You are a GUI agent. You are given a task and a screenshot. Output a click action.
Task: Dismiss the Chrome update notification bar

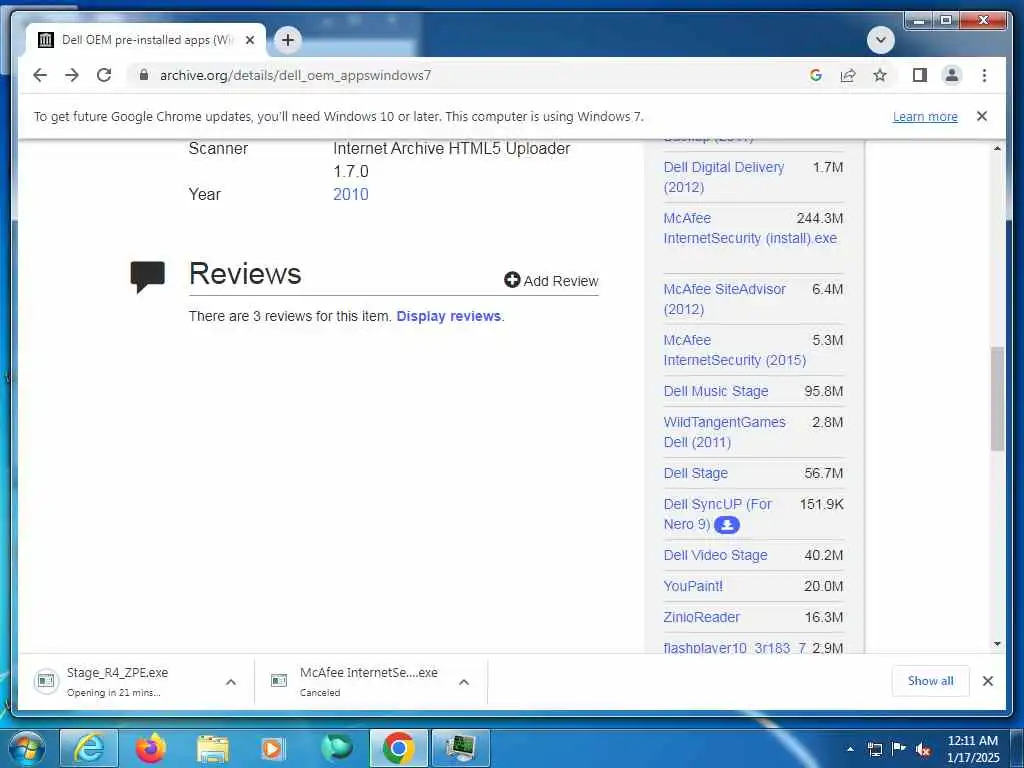point(982,116)
